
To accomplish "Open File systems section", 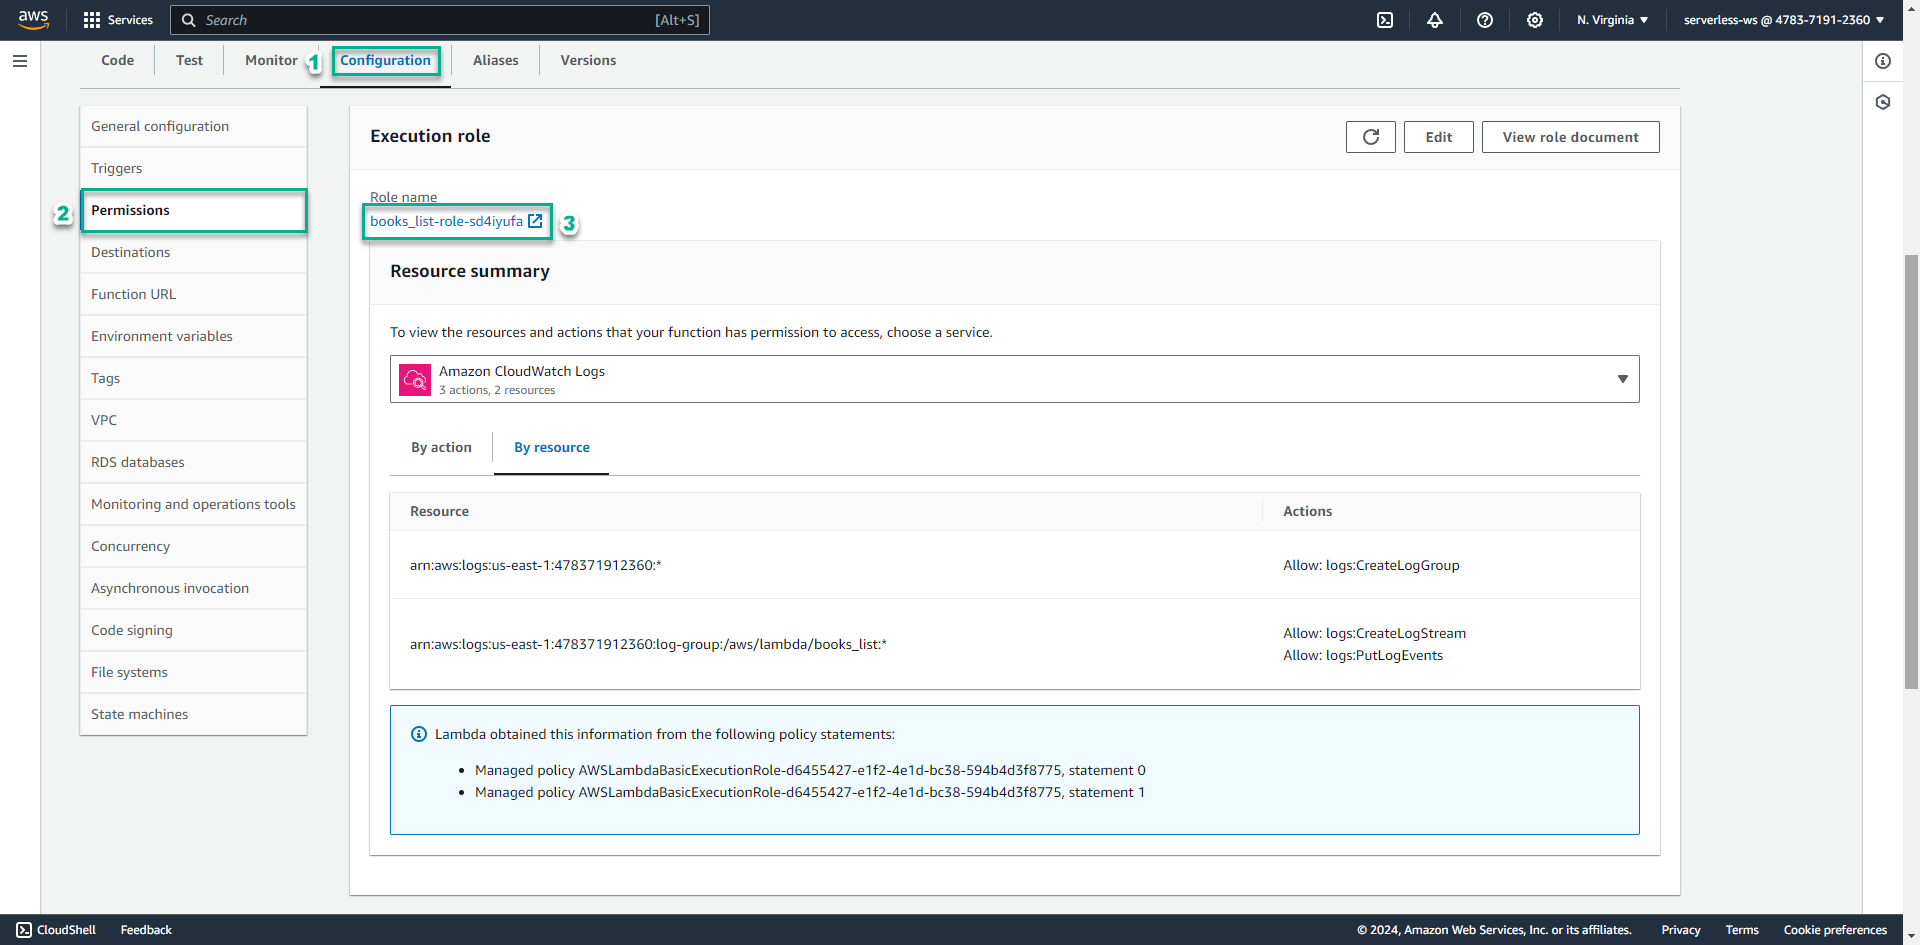I will [x=193, y=672].
